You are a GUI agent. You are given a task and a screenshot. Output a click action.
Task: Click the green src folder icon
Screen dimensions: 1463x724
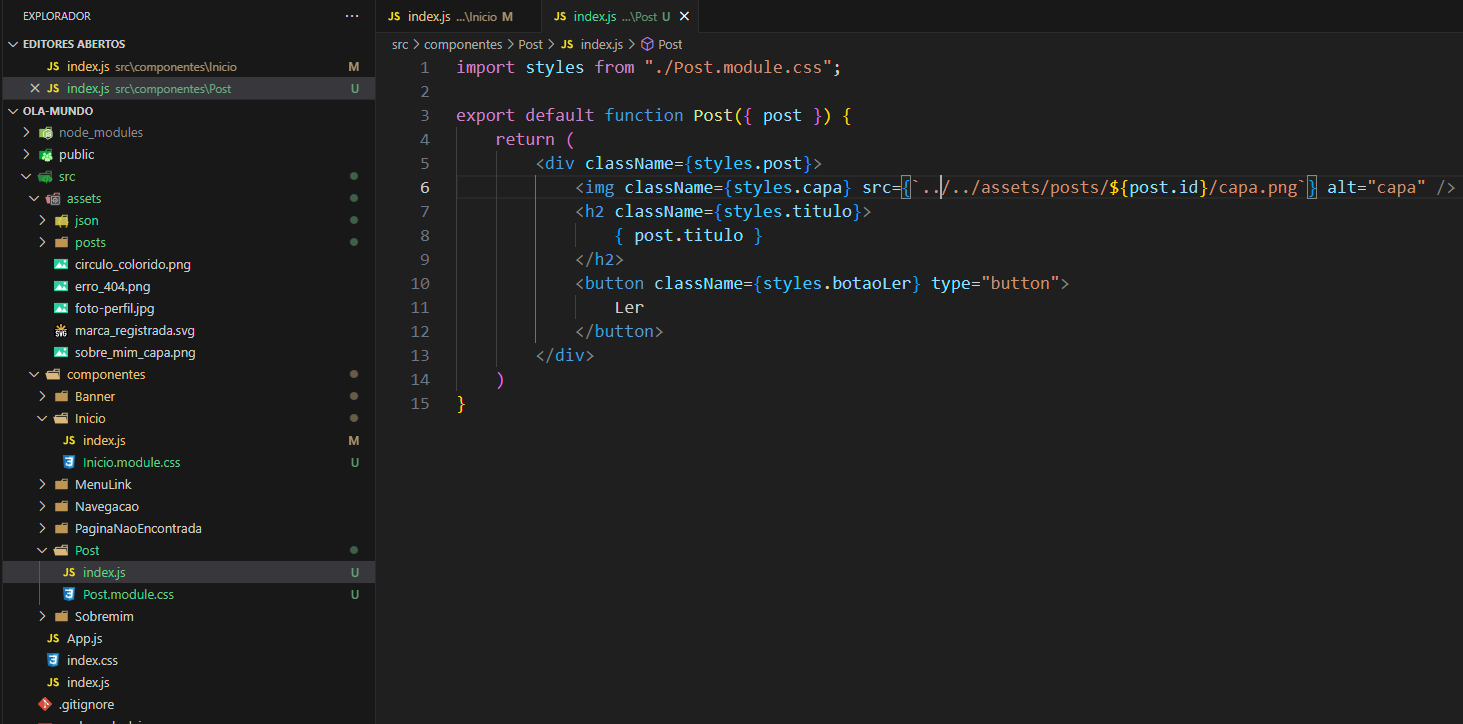(x=44, y=176)
